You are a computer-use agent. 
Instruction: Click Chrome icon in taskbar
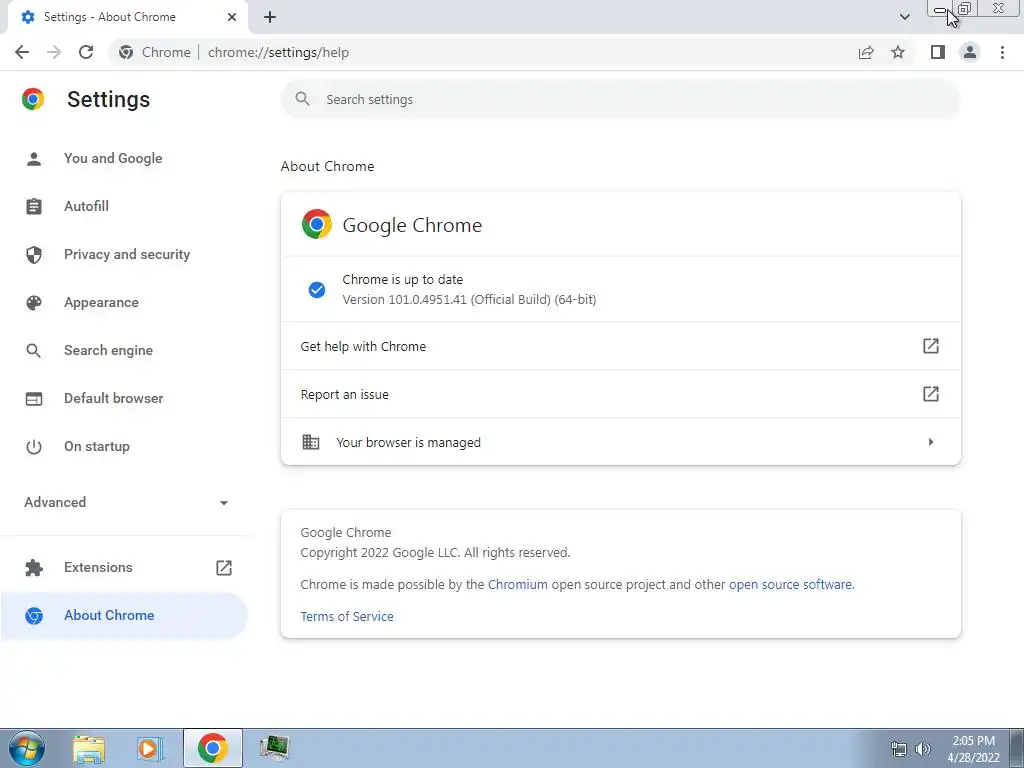213,748
